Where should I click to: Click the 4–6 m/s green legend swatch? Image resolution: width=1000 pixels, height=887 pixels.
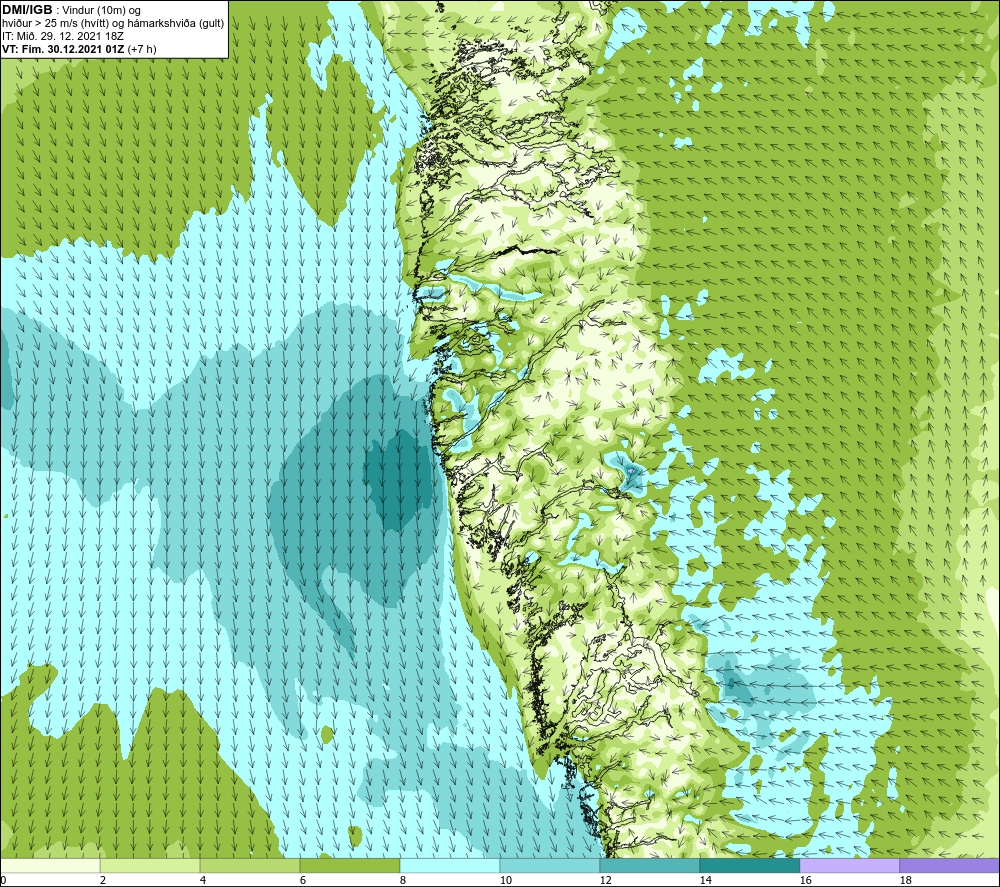250,866
